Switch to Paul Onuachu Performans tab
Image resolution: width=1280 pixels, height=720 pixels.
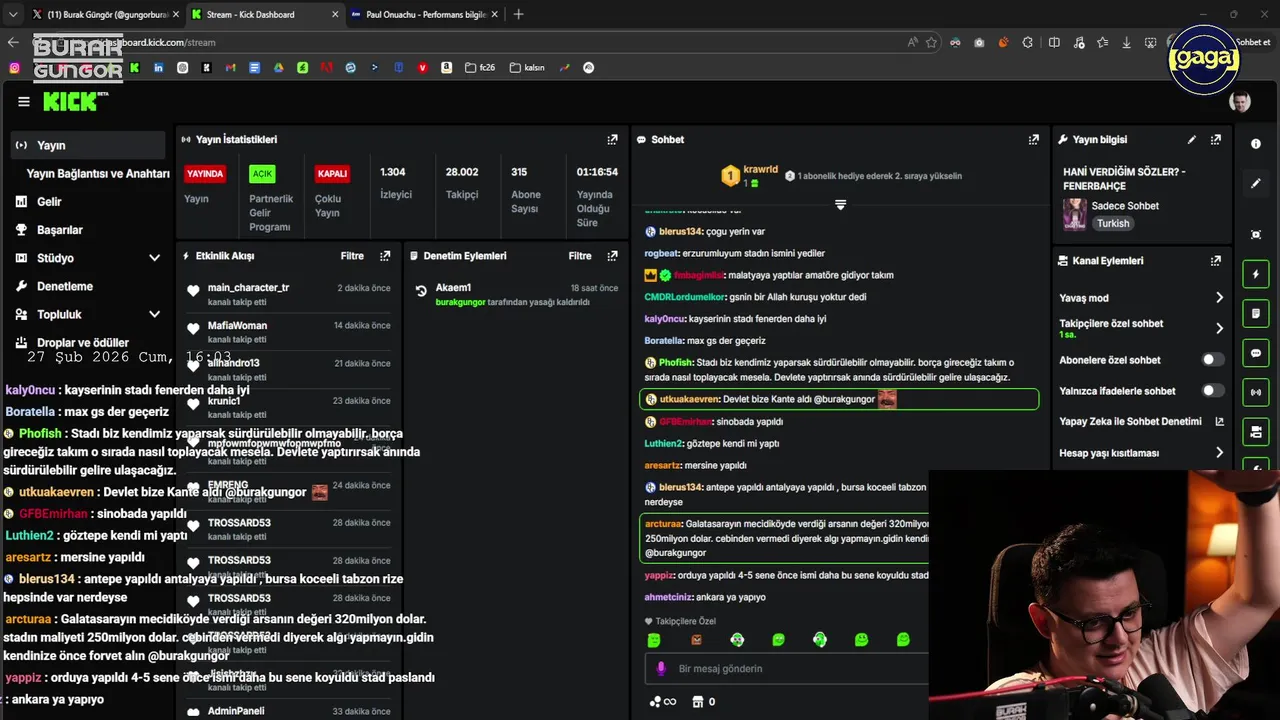coord(426,14)
